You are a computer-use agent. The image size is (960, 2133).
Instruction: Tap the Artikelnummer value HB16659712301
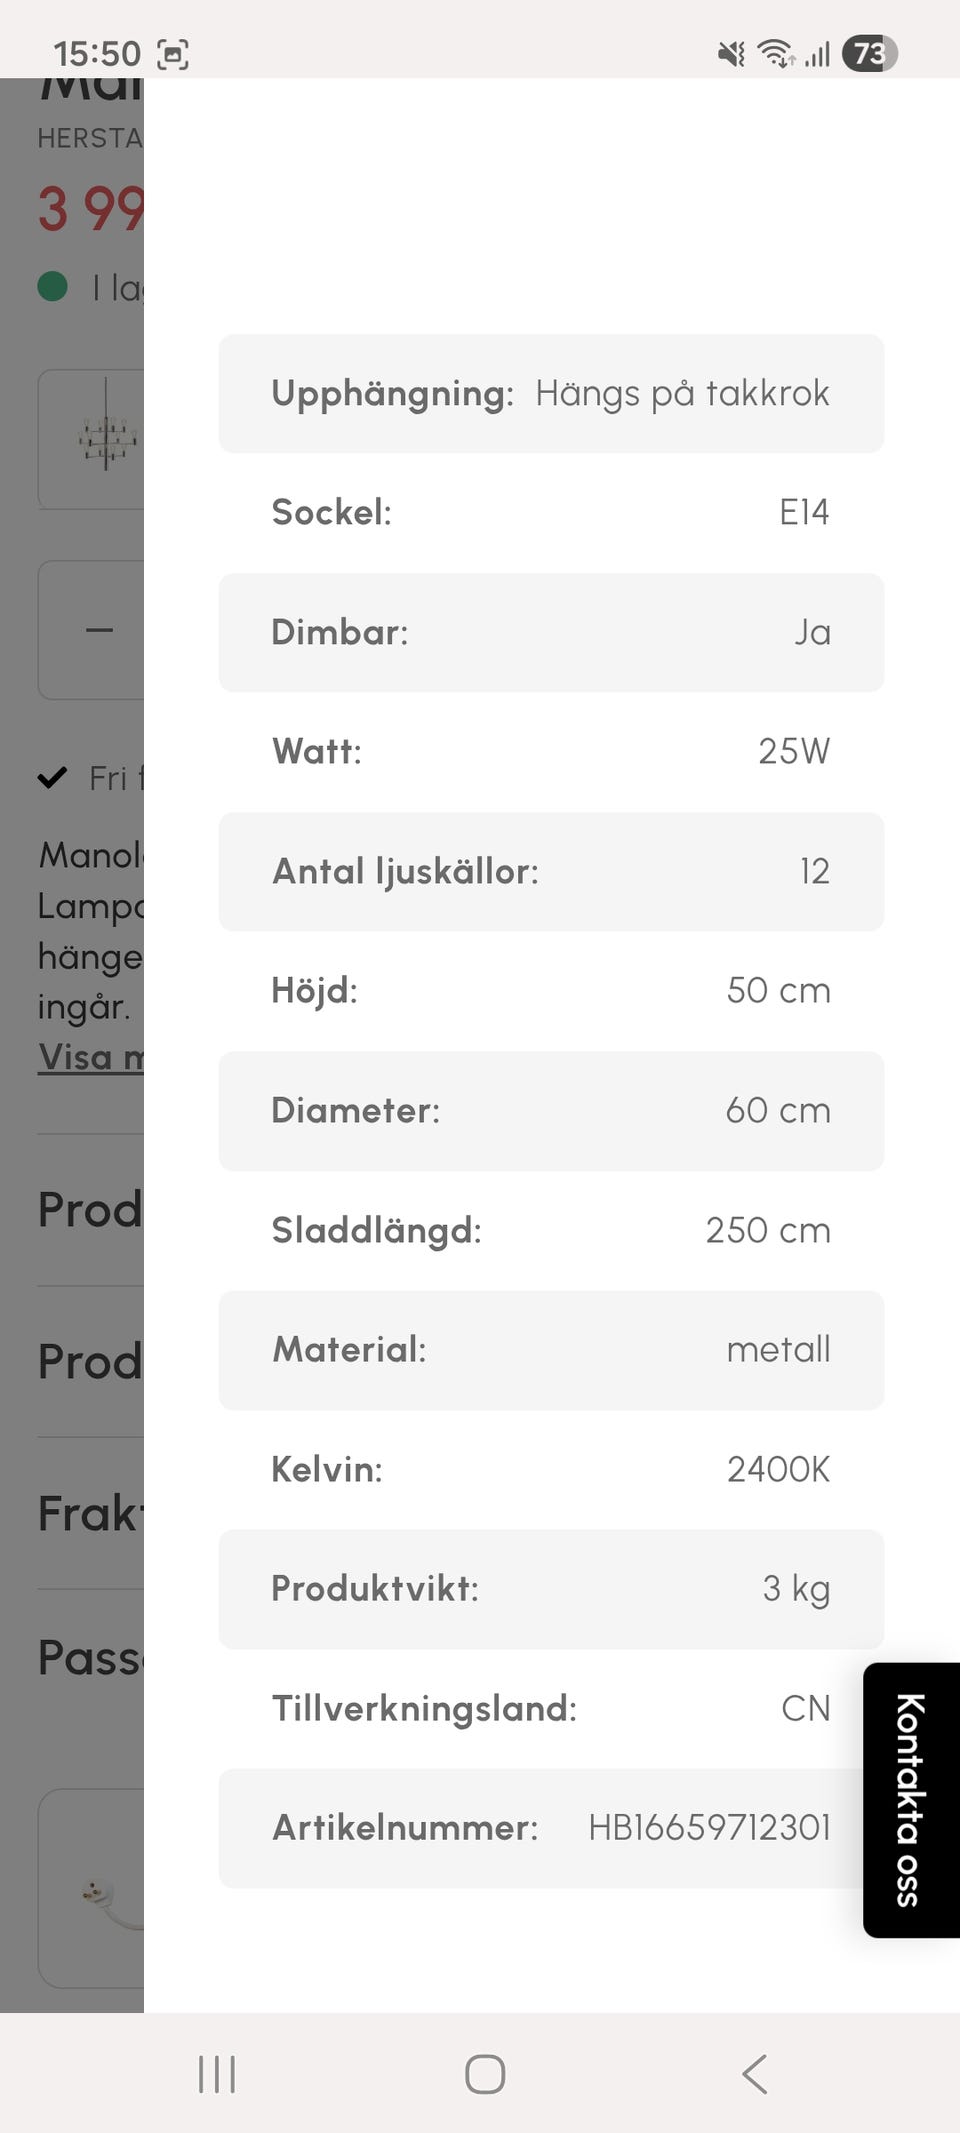[x=709, y=1828]
